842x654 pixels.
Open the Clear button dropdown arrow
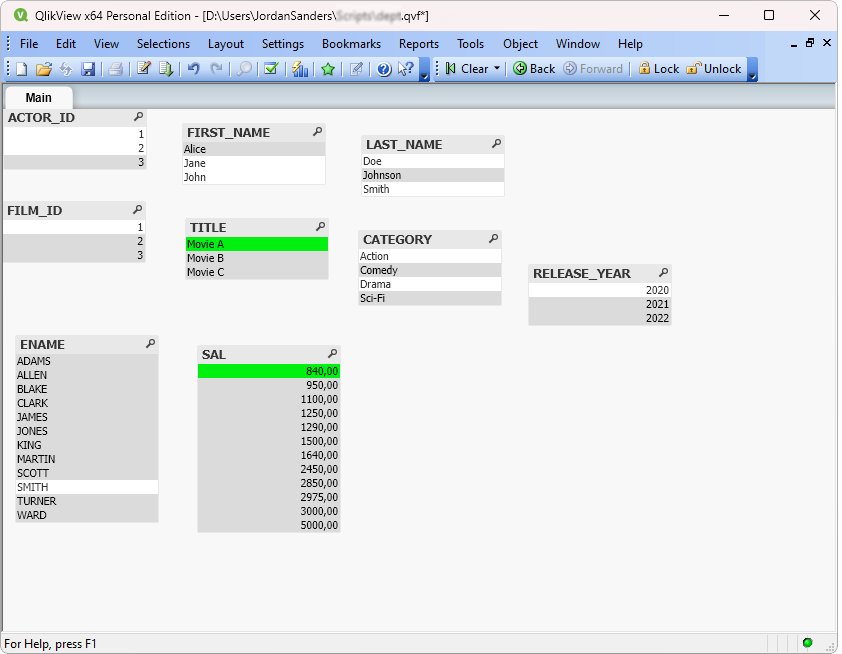(x=497, y=69)
